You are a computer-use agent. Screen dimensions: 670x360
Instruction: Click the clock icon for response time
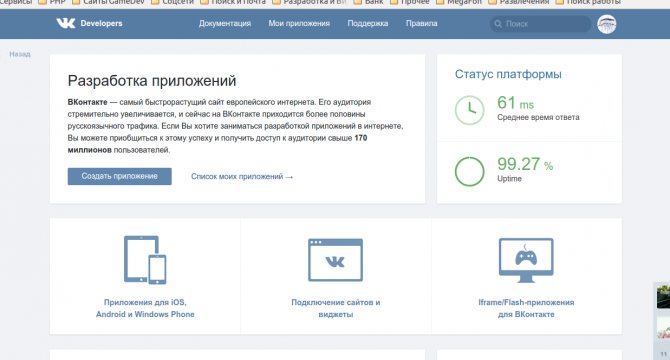click(470, 110)
